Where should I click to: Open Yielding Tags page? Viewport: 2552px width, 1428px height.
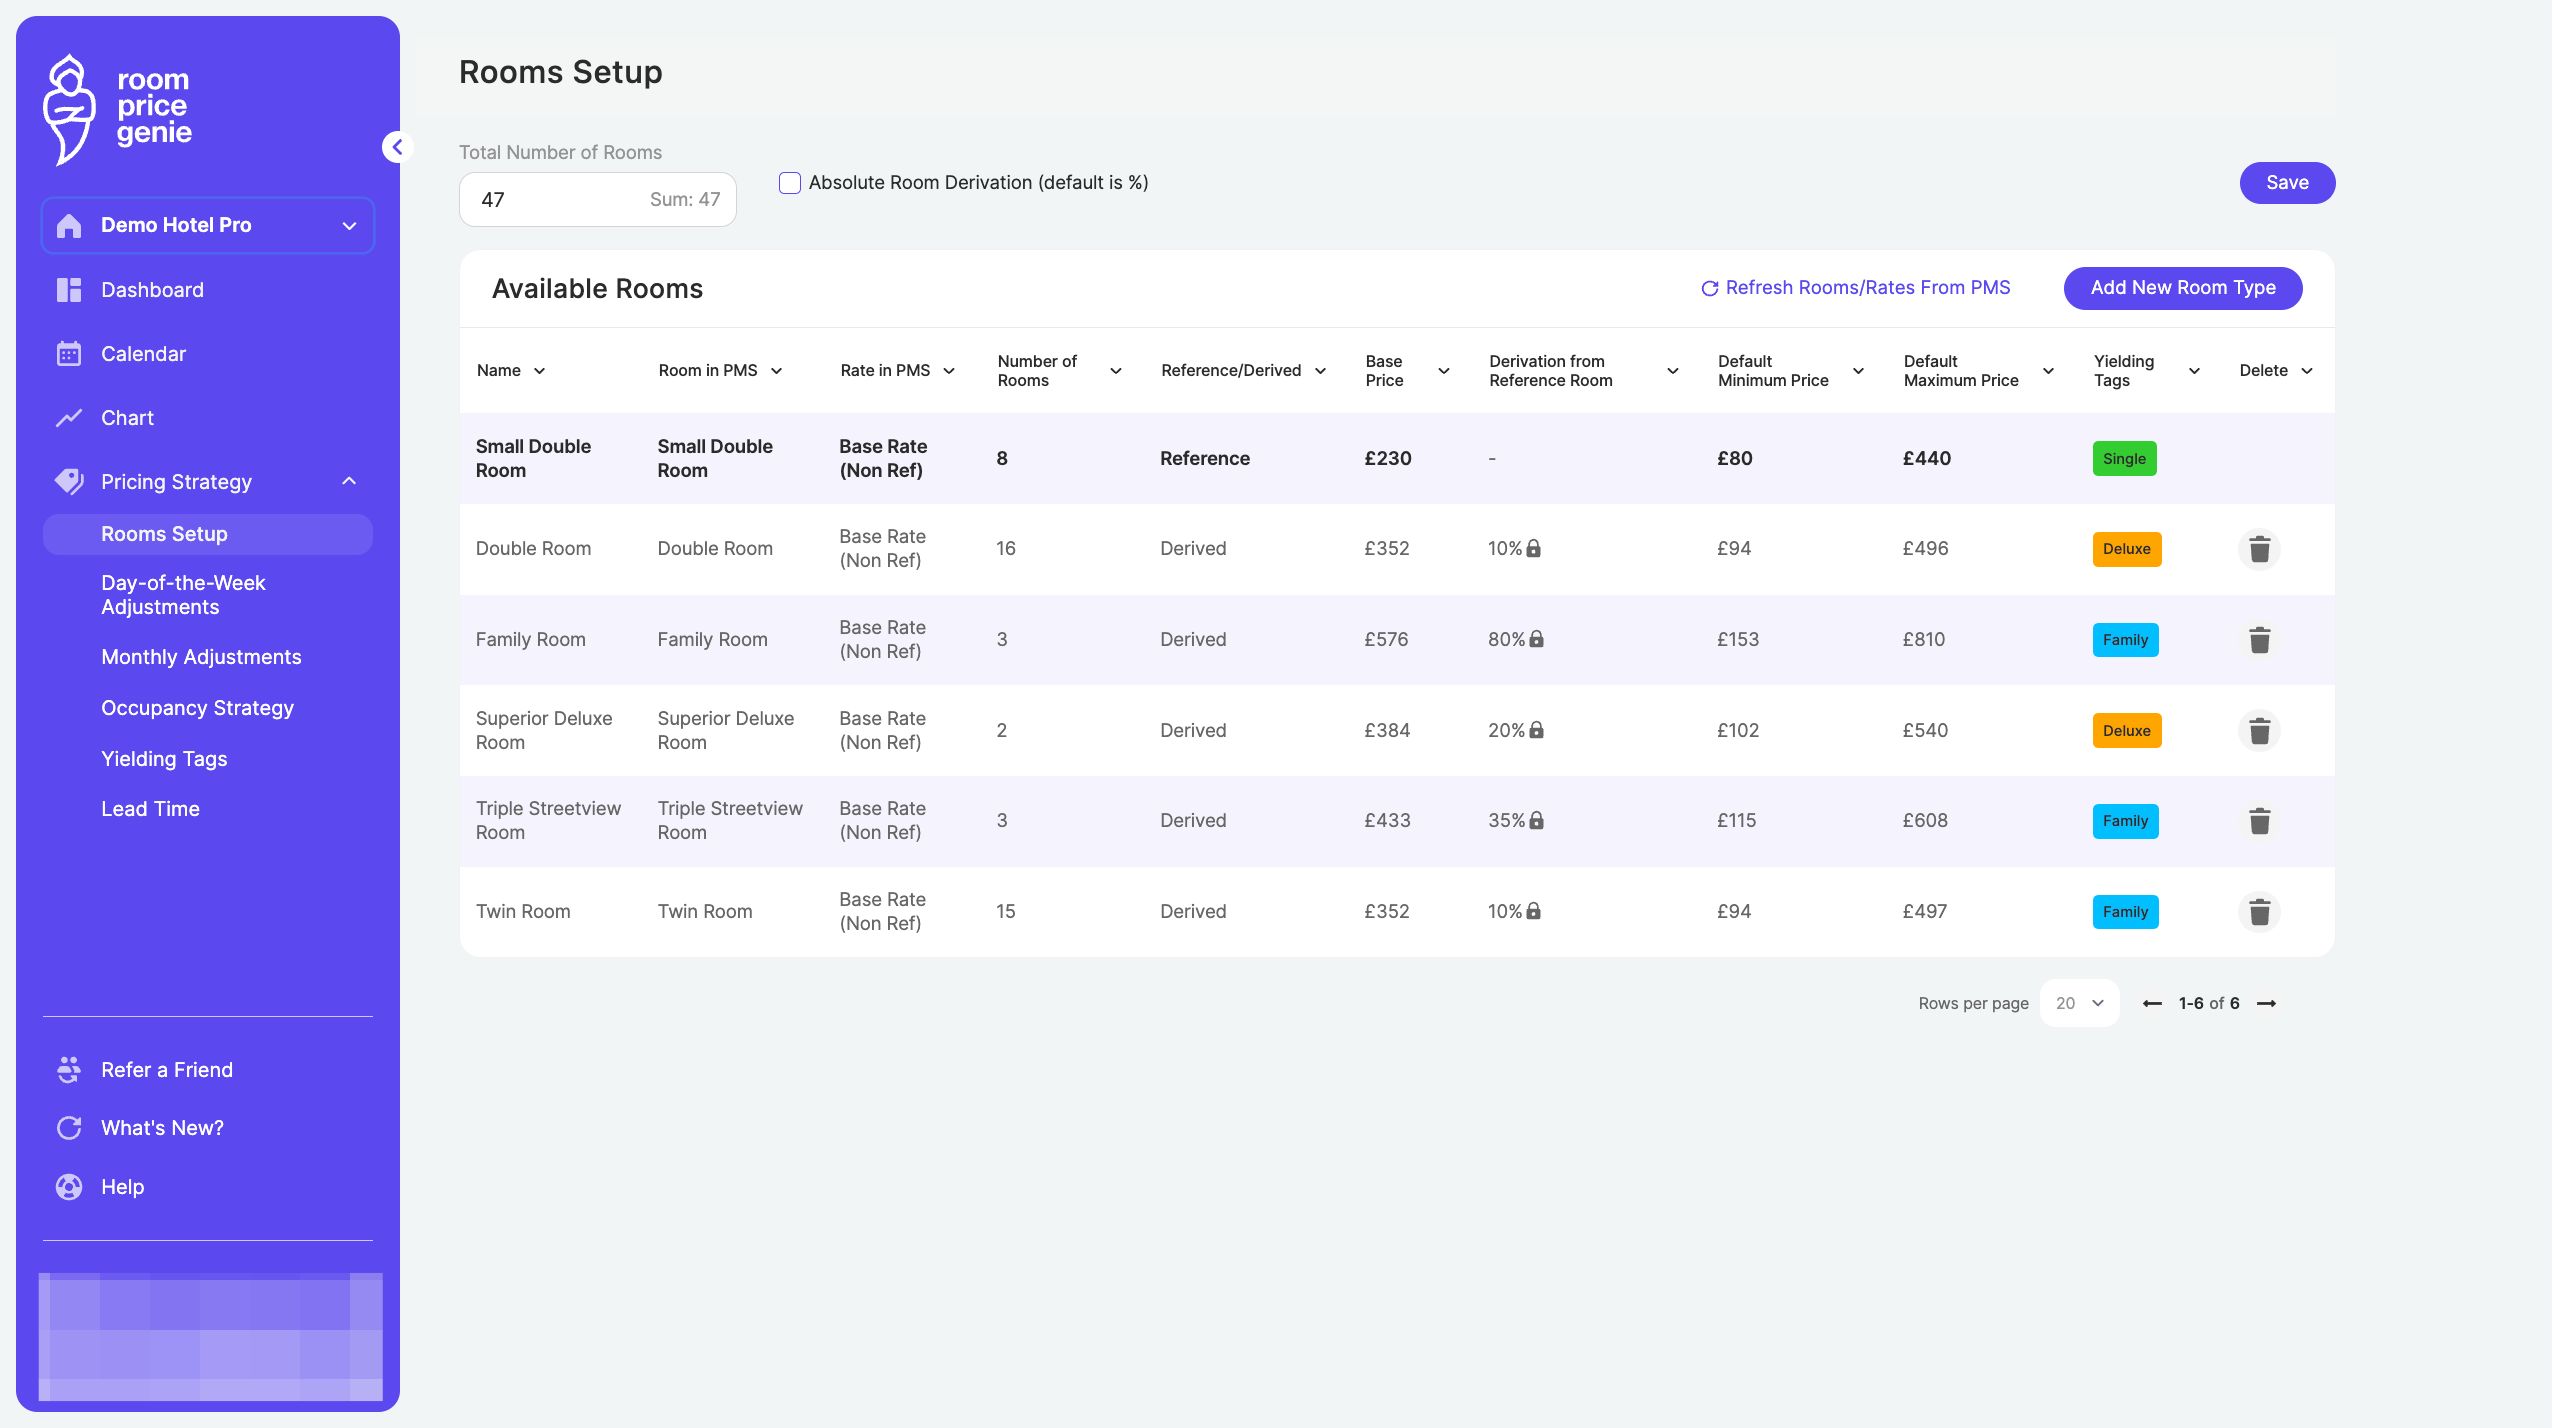pos(164,759)
